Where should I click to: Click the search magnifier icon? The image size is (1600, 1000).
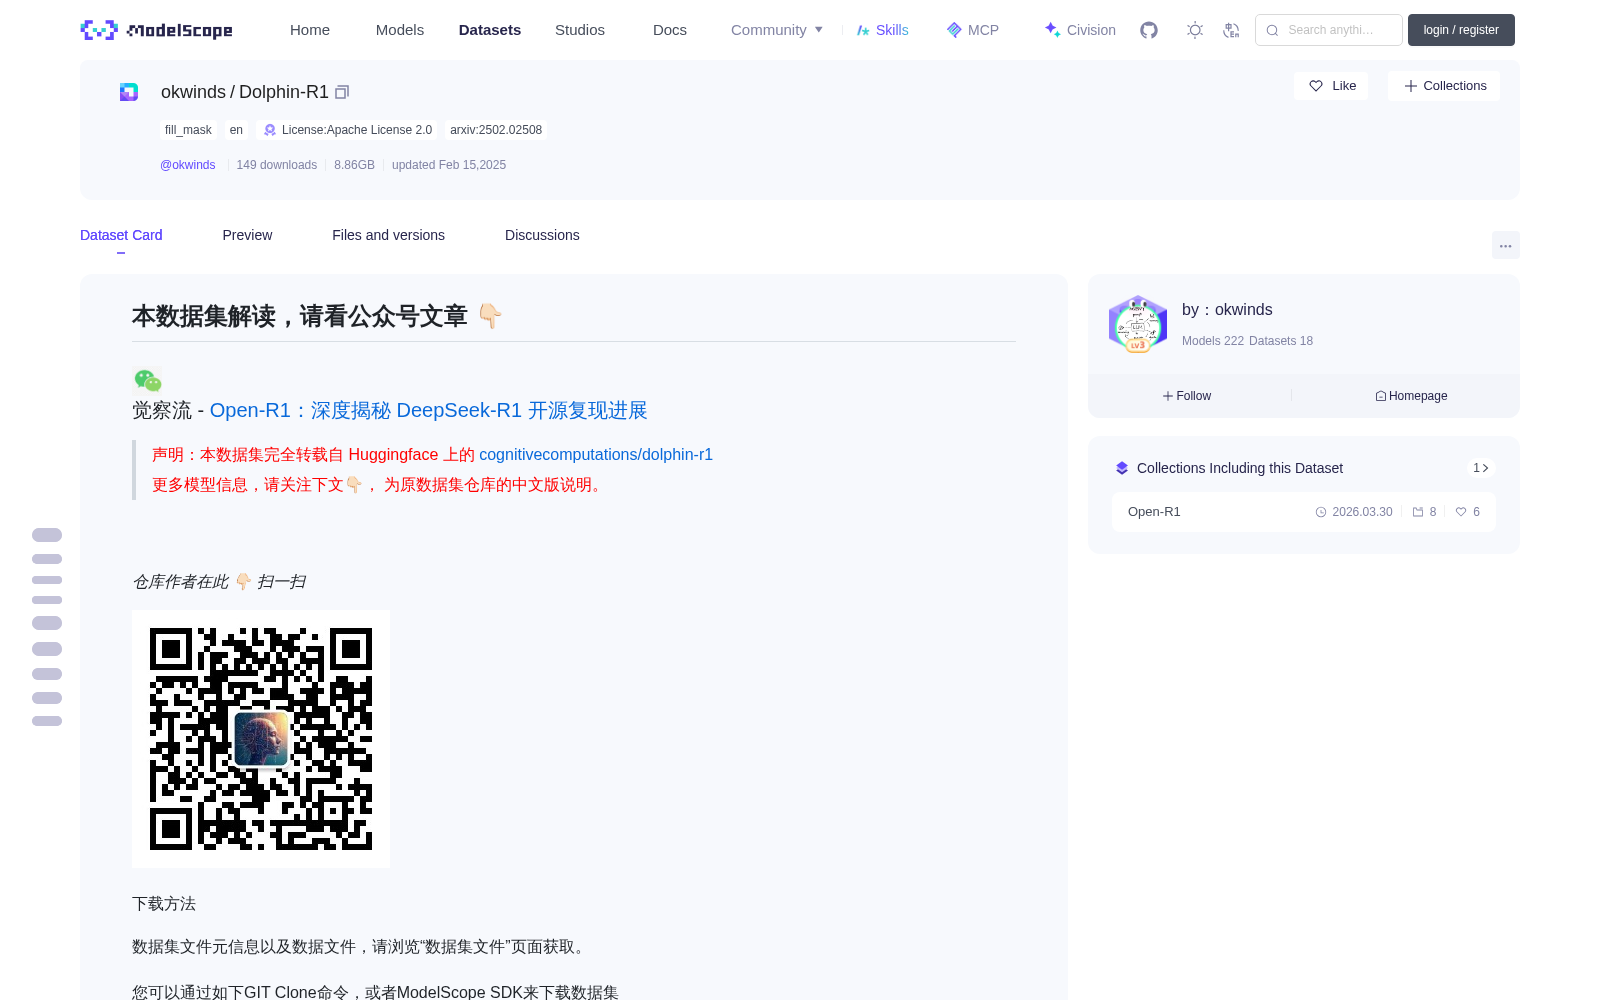pos(1273,30)
